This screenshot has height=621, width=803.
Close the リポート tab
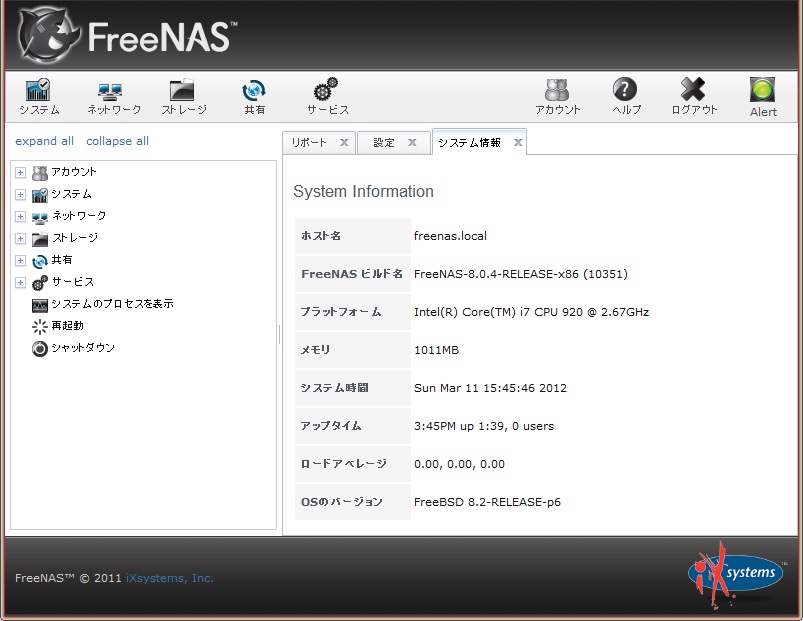click(x=344, y=143)
